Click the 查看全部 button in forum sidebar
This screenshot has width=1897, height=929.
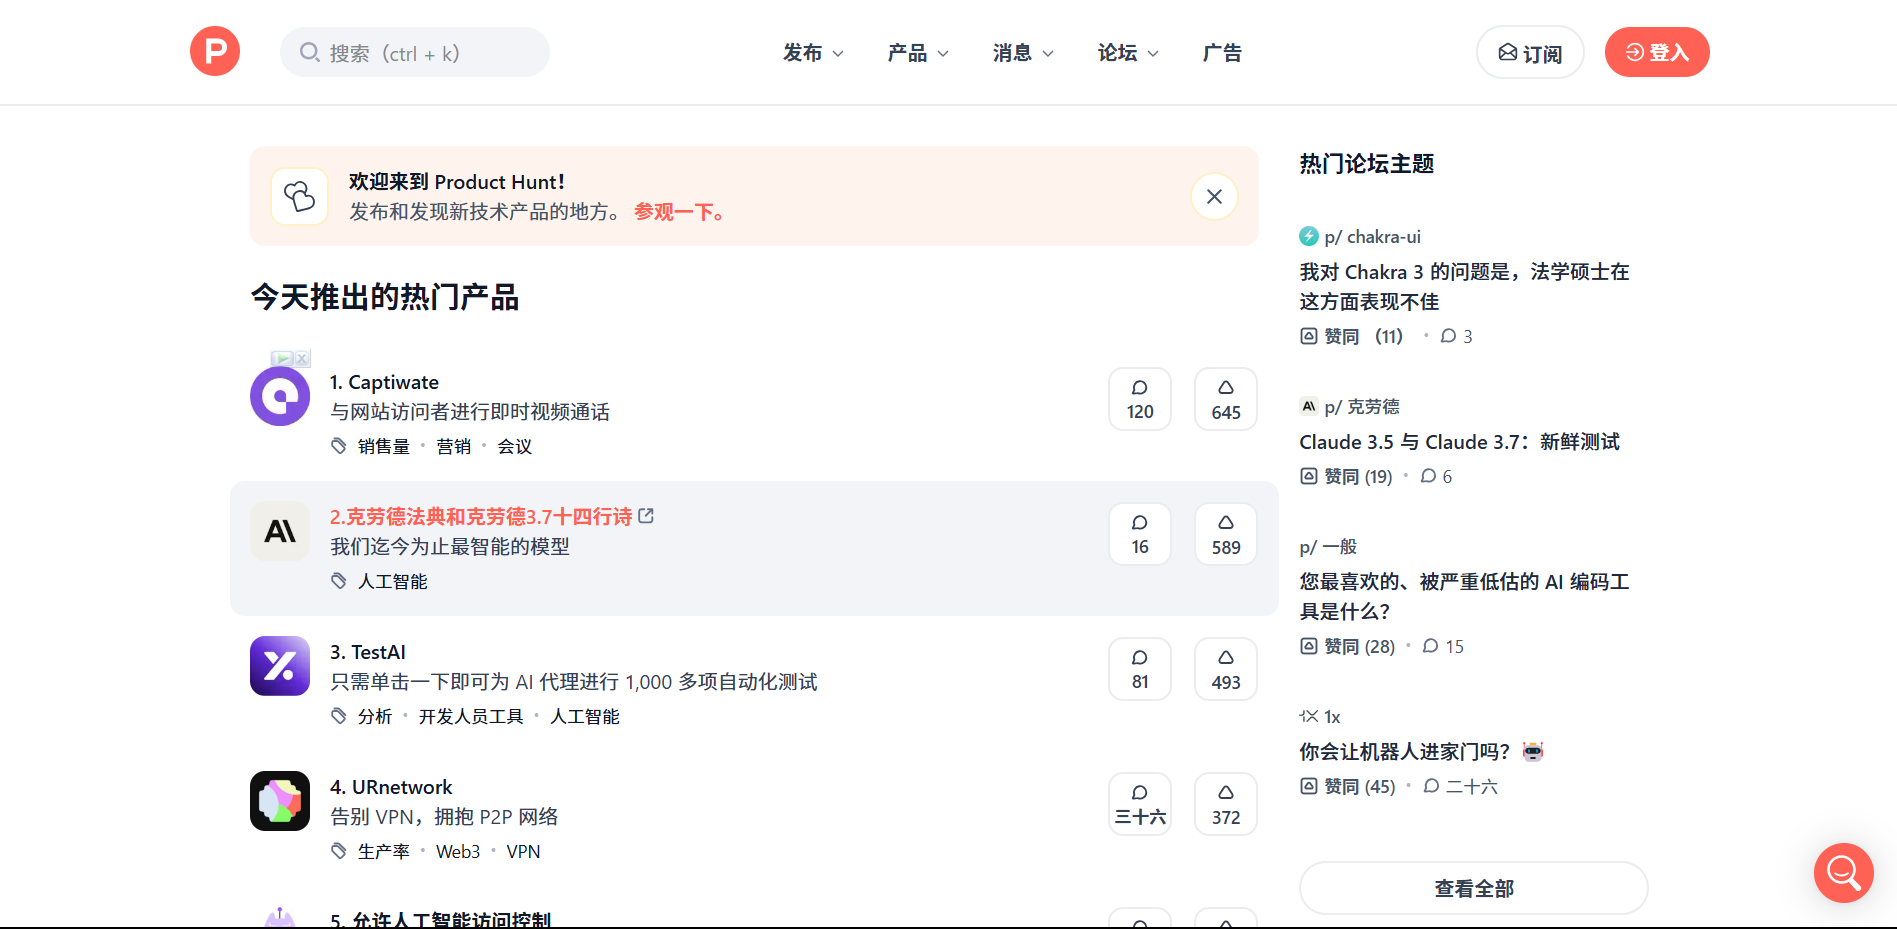(x=1473, y=888)
